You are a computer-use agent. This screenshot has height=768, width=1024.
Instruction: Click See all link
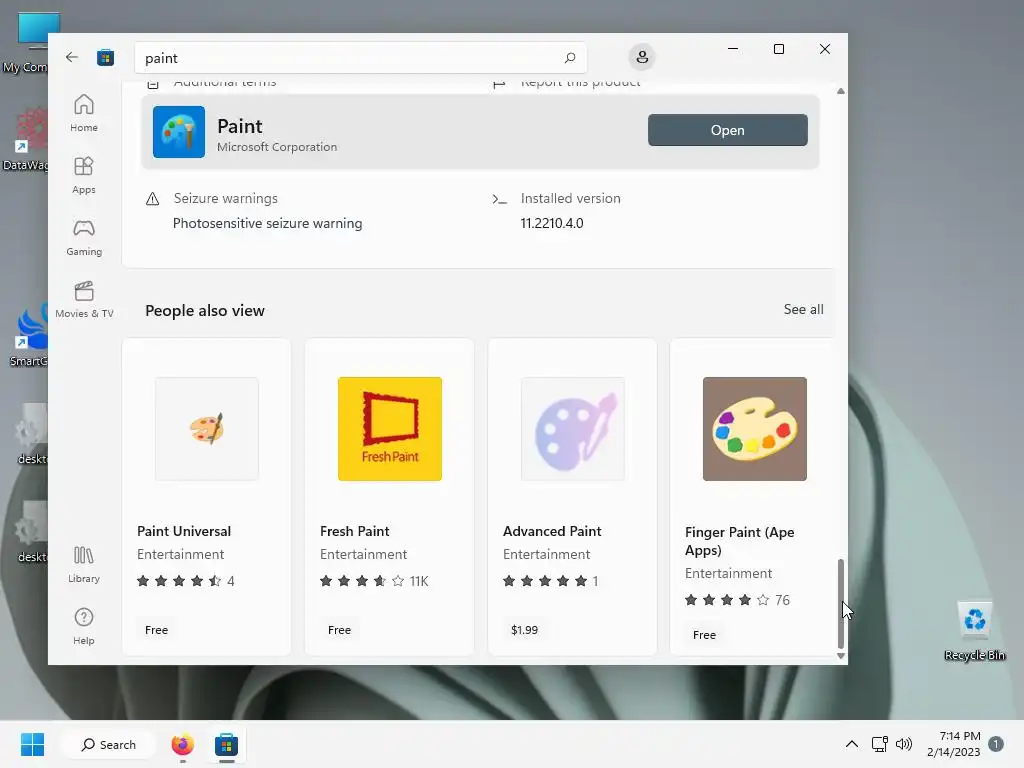pyautogui.click(x=803, y=310)
